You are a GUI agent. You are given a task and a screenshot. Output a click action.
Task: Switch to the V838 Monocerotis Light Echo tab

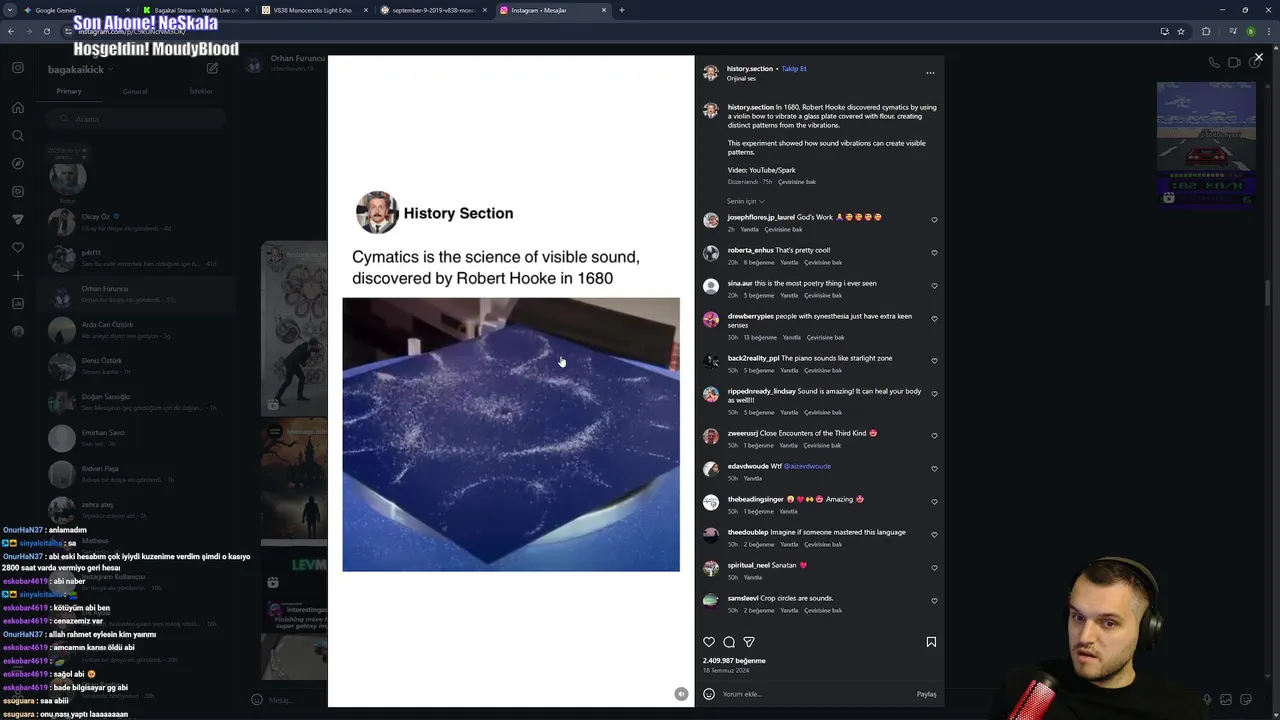pos(313,10)
